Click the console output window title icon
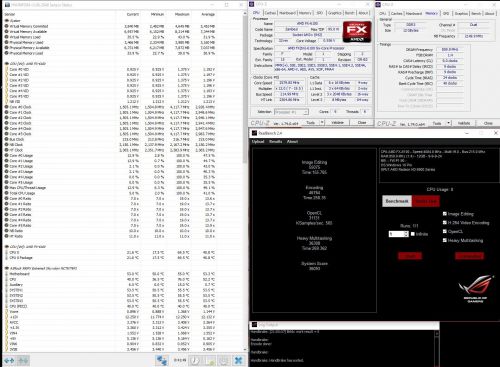 point(255,324)
